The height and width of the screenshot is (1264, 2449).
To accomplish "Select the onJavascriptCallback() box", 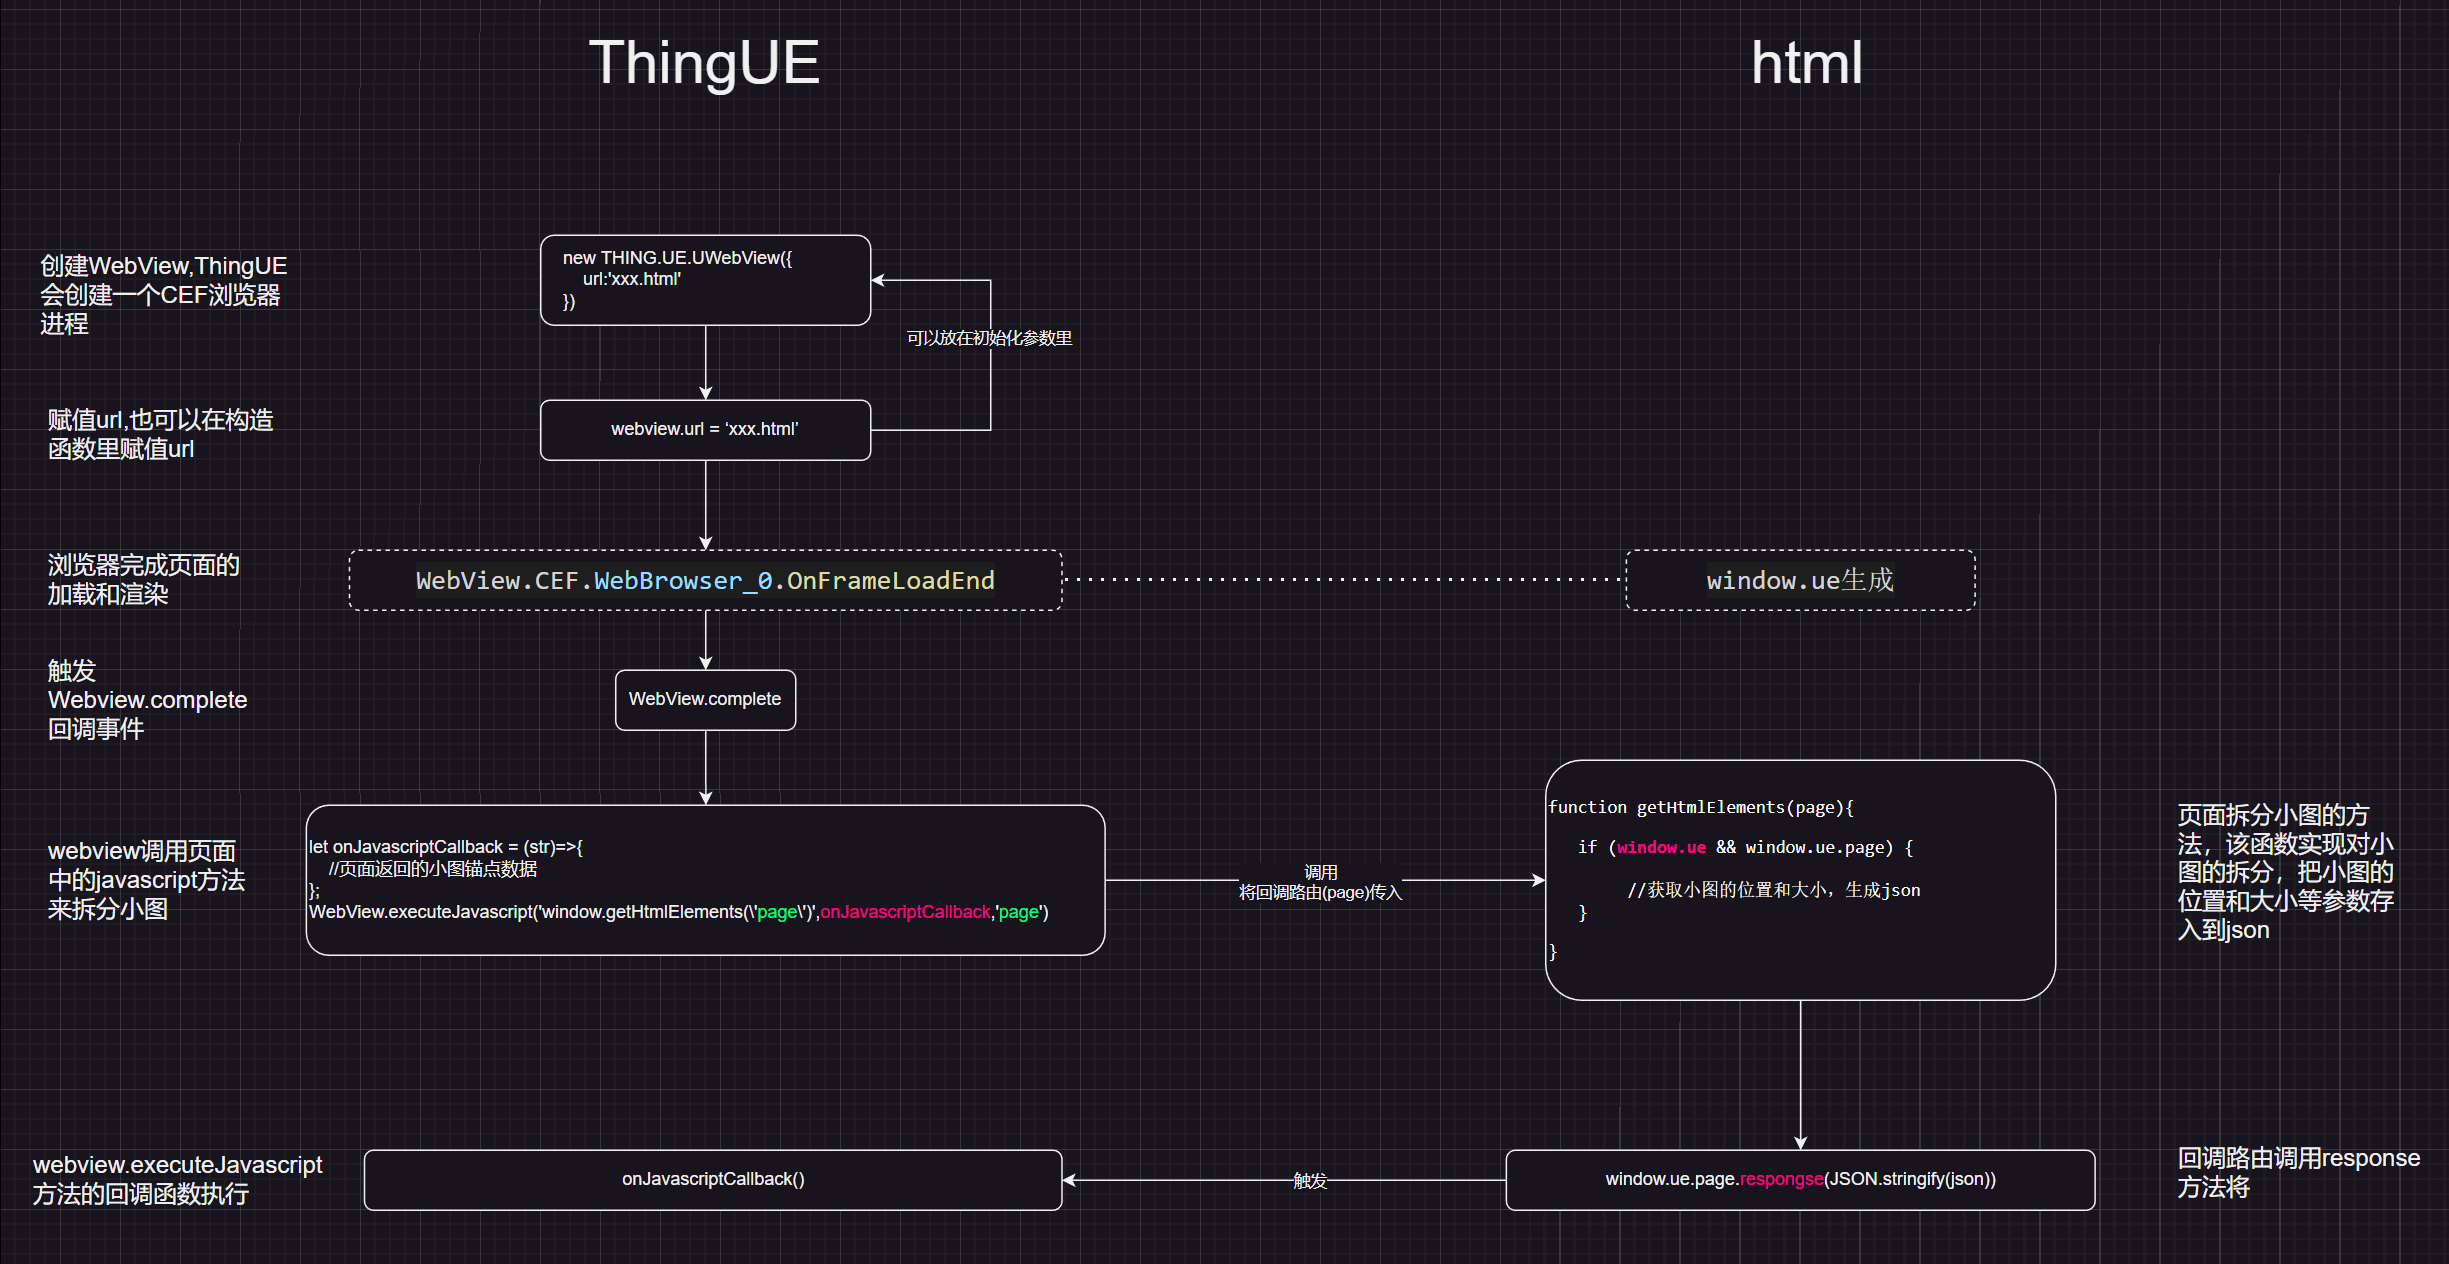I will click(713, 1180).
